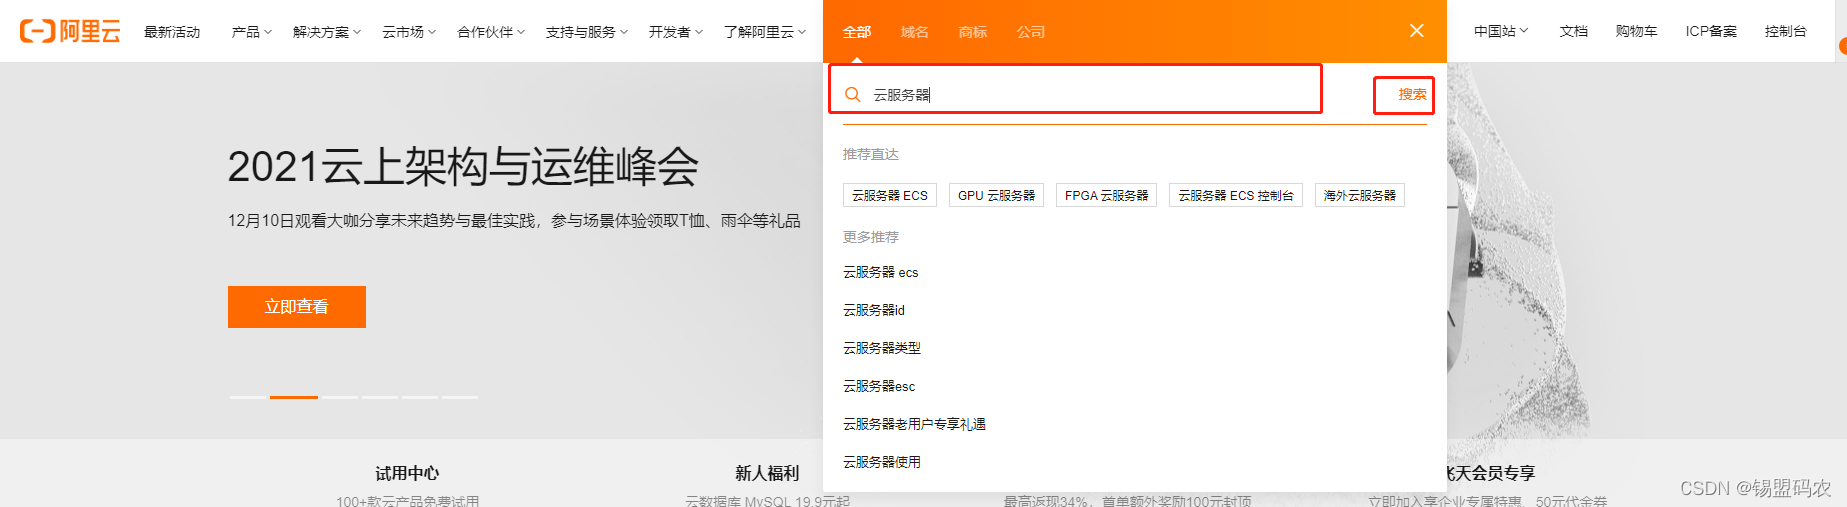This screenshot has height=507, width=1847.
Task: Open the 中国站 region dropdown
Action: tap(1501, 31)
